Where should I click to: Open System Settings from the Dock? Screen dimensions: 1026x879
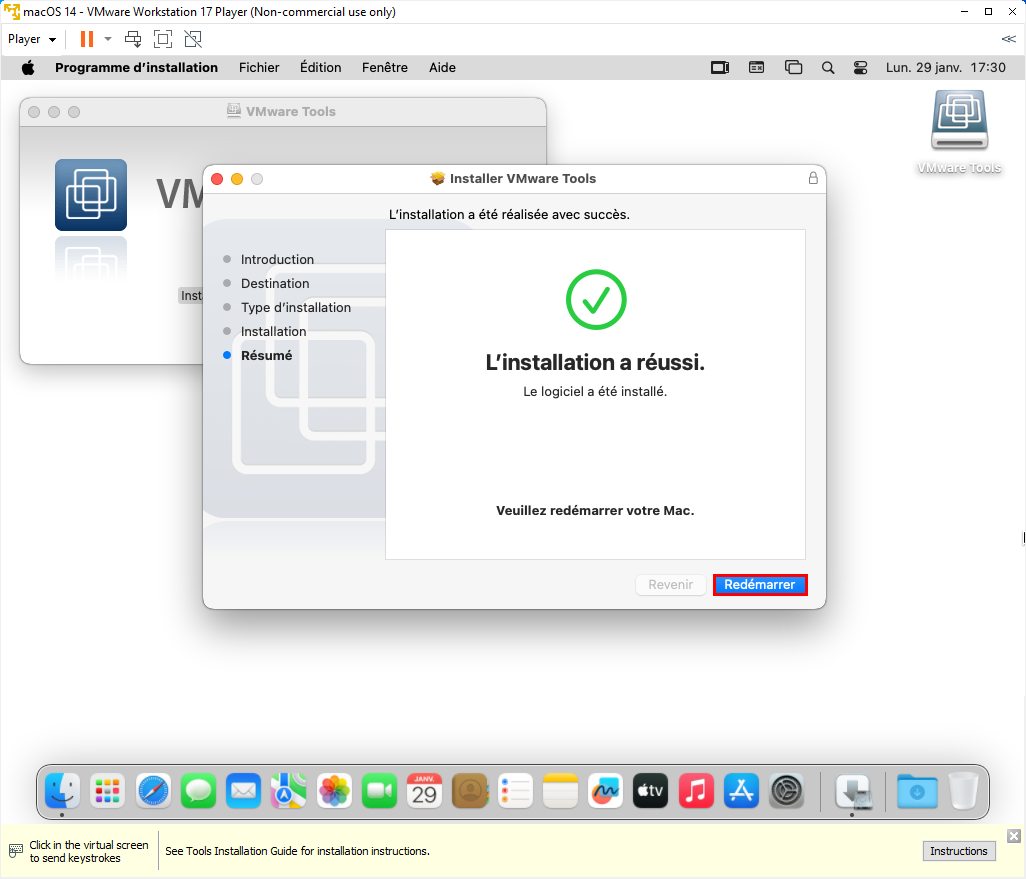coord(787,791)
